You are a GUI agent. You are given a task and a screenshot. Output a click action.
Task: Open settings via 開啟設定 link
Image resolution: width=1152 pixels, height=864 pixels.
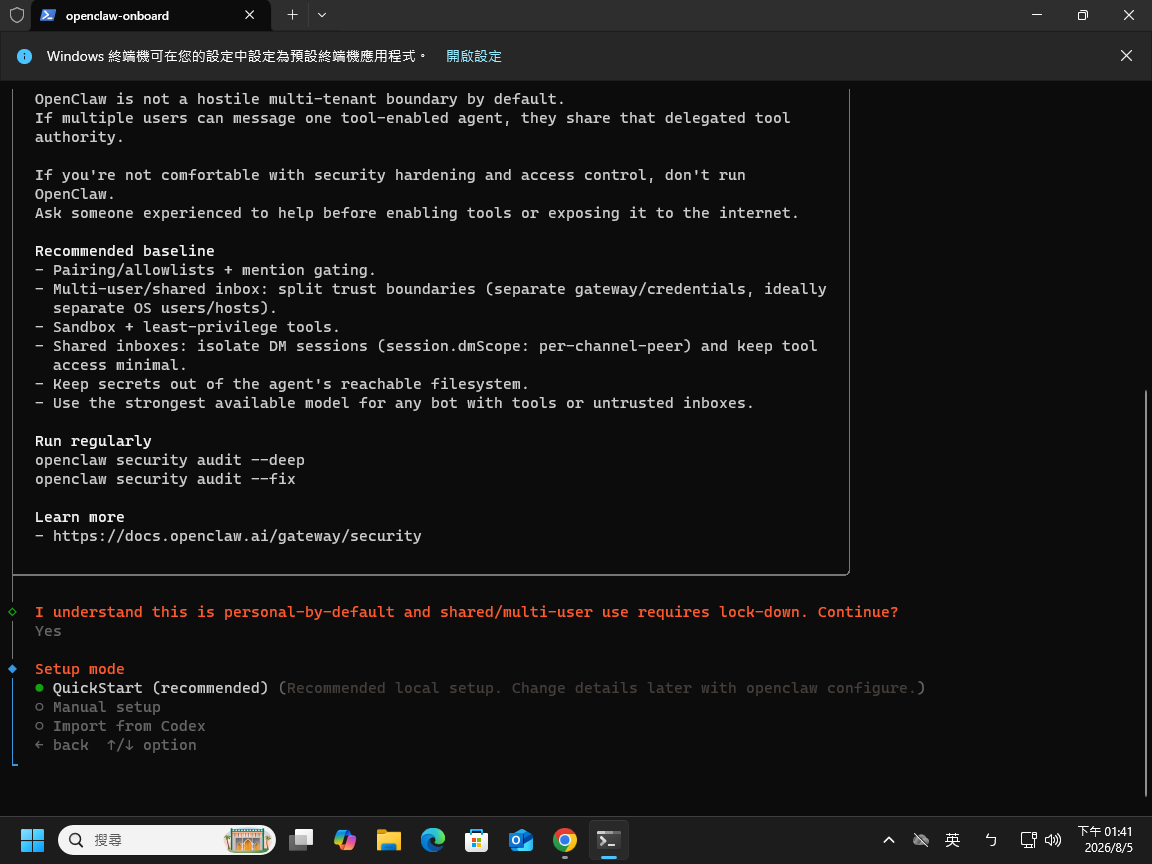pos(474,56)
